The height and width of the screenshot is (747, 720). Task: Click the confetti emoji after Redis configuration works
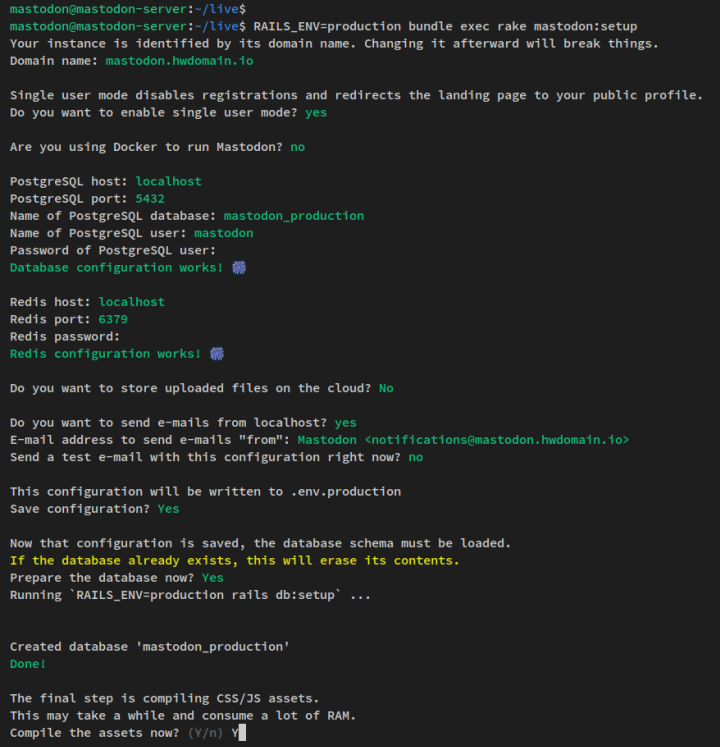217,354
